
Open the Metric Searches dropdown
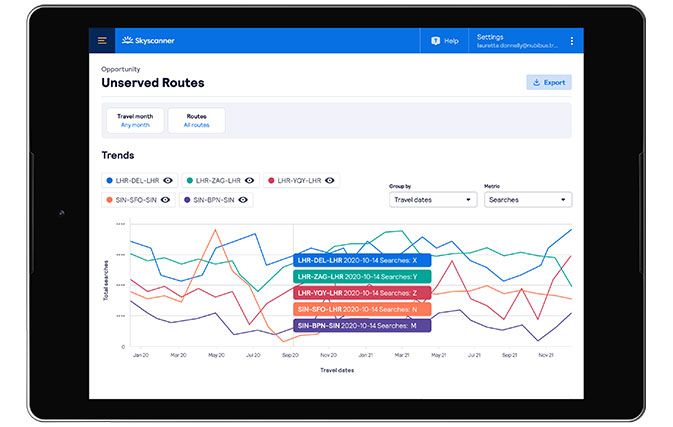528,200
